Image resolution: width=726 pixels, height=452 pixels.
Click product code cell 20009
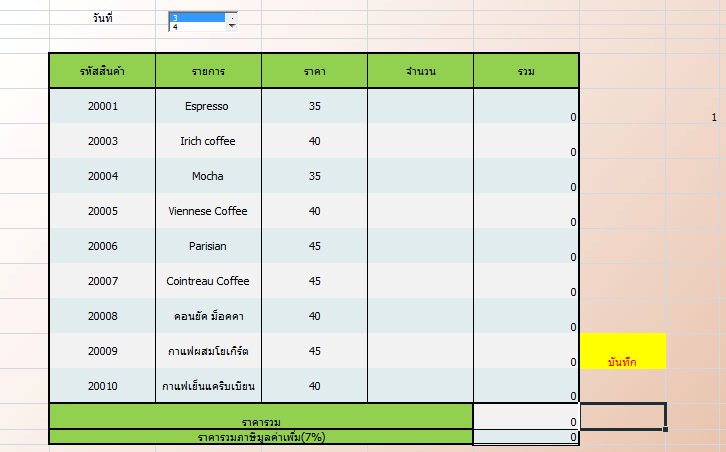(x=102, y=351)
